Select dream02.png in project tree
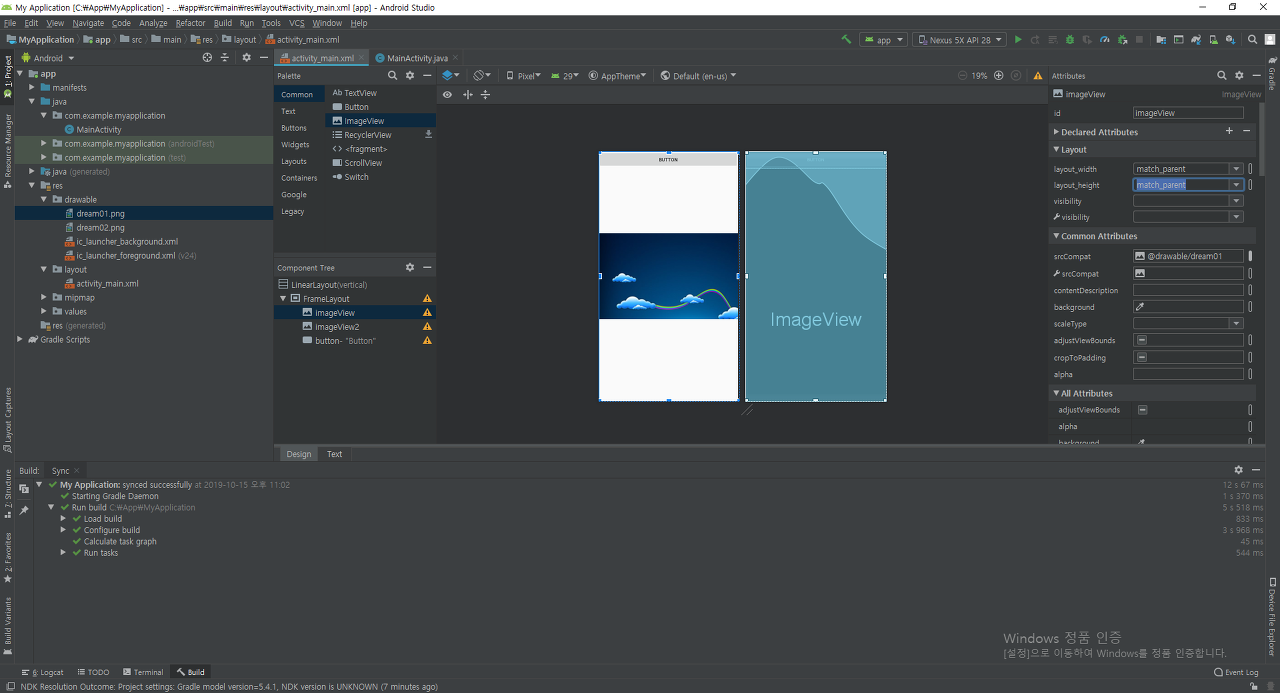Screen dimensions: 1280x693 coord(100,227)
